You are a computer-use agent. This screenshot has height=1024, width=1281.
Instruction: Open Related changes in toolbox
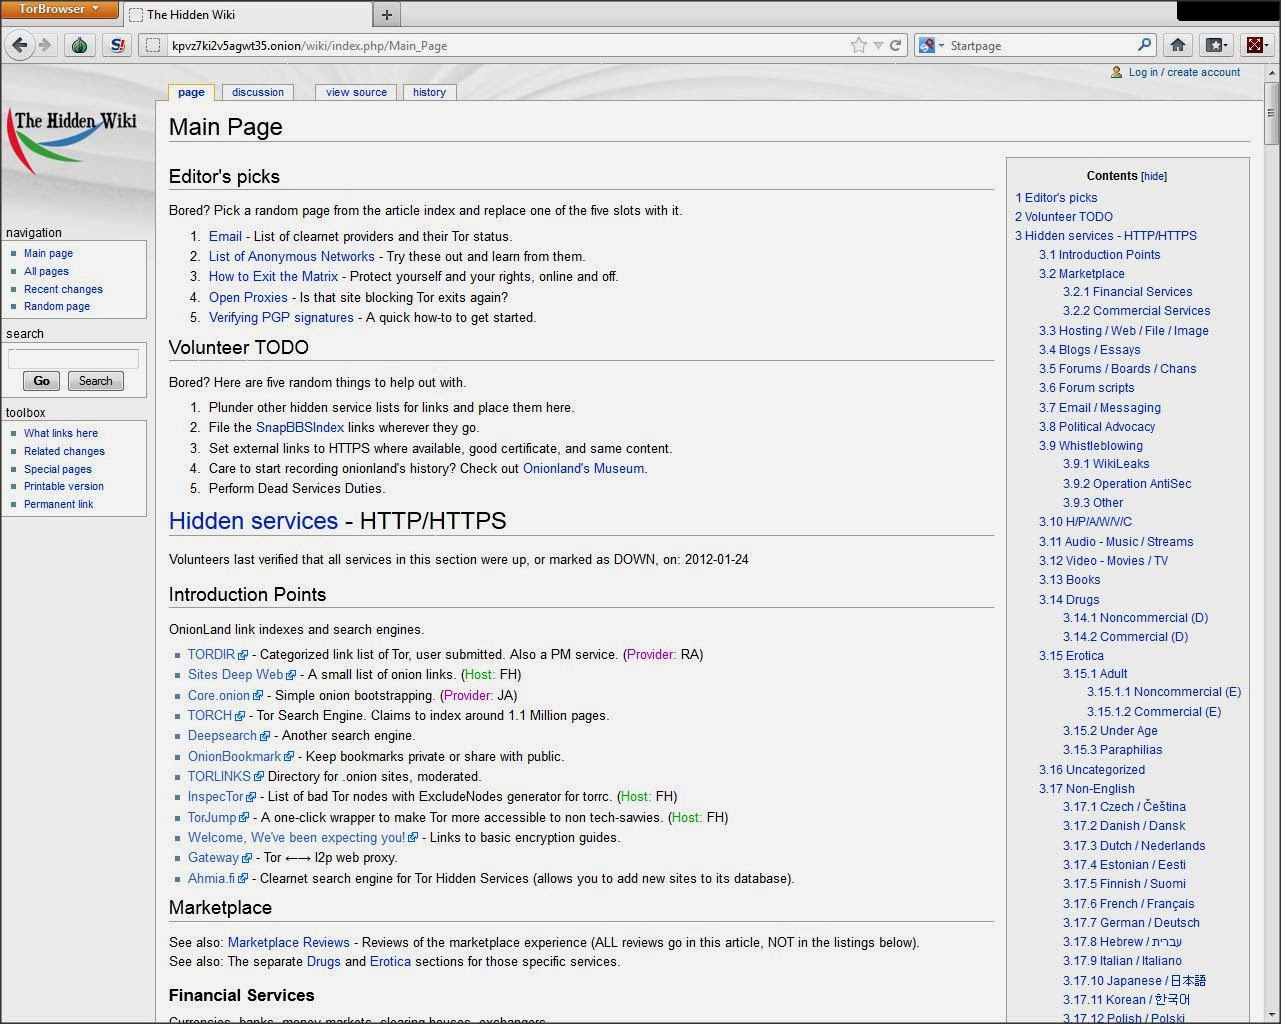(x=64, y=451)
